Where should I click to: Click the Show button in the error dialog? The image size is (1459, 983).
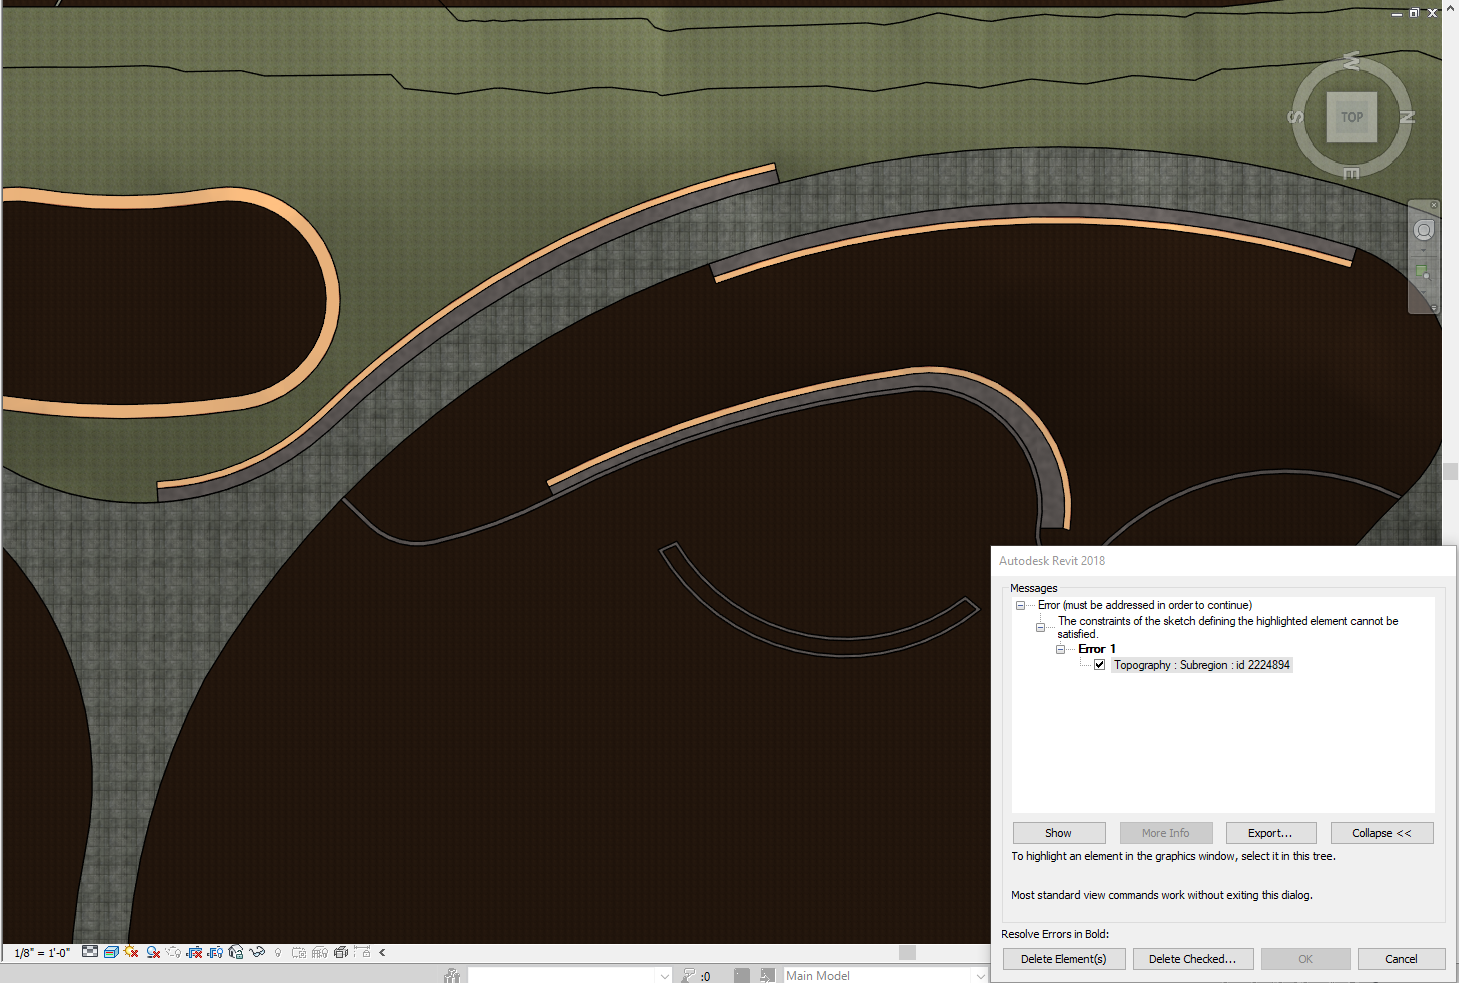point(1058,832)
